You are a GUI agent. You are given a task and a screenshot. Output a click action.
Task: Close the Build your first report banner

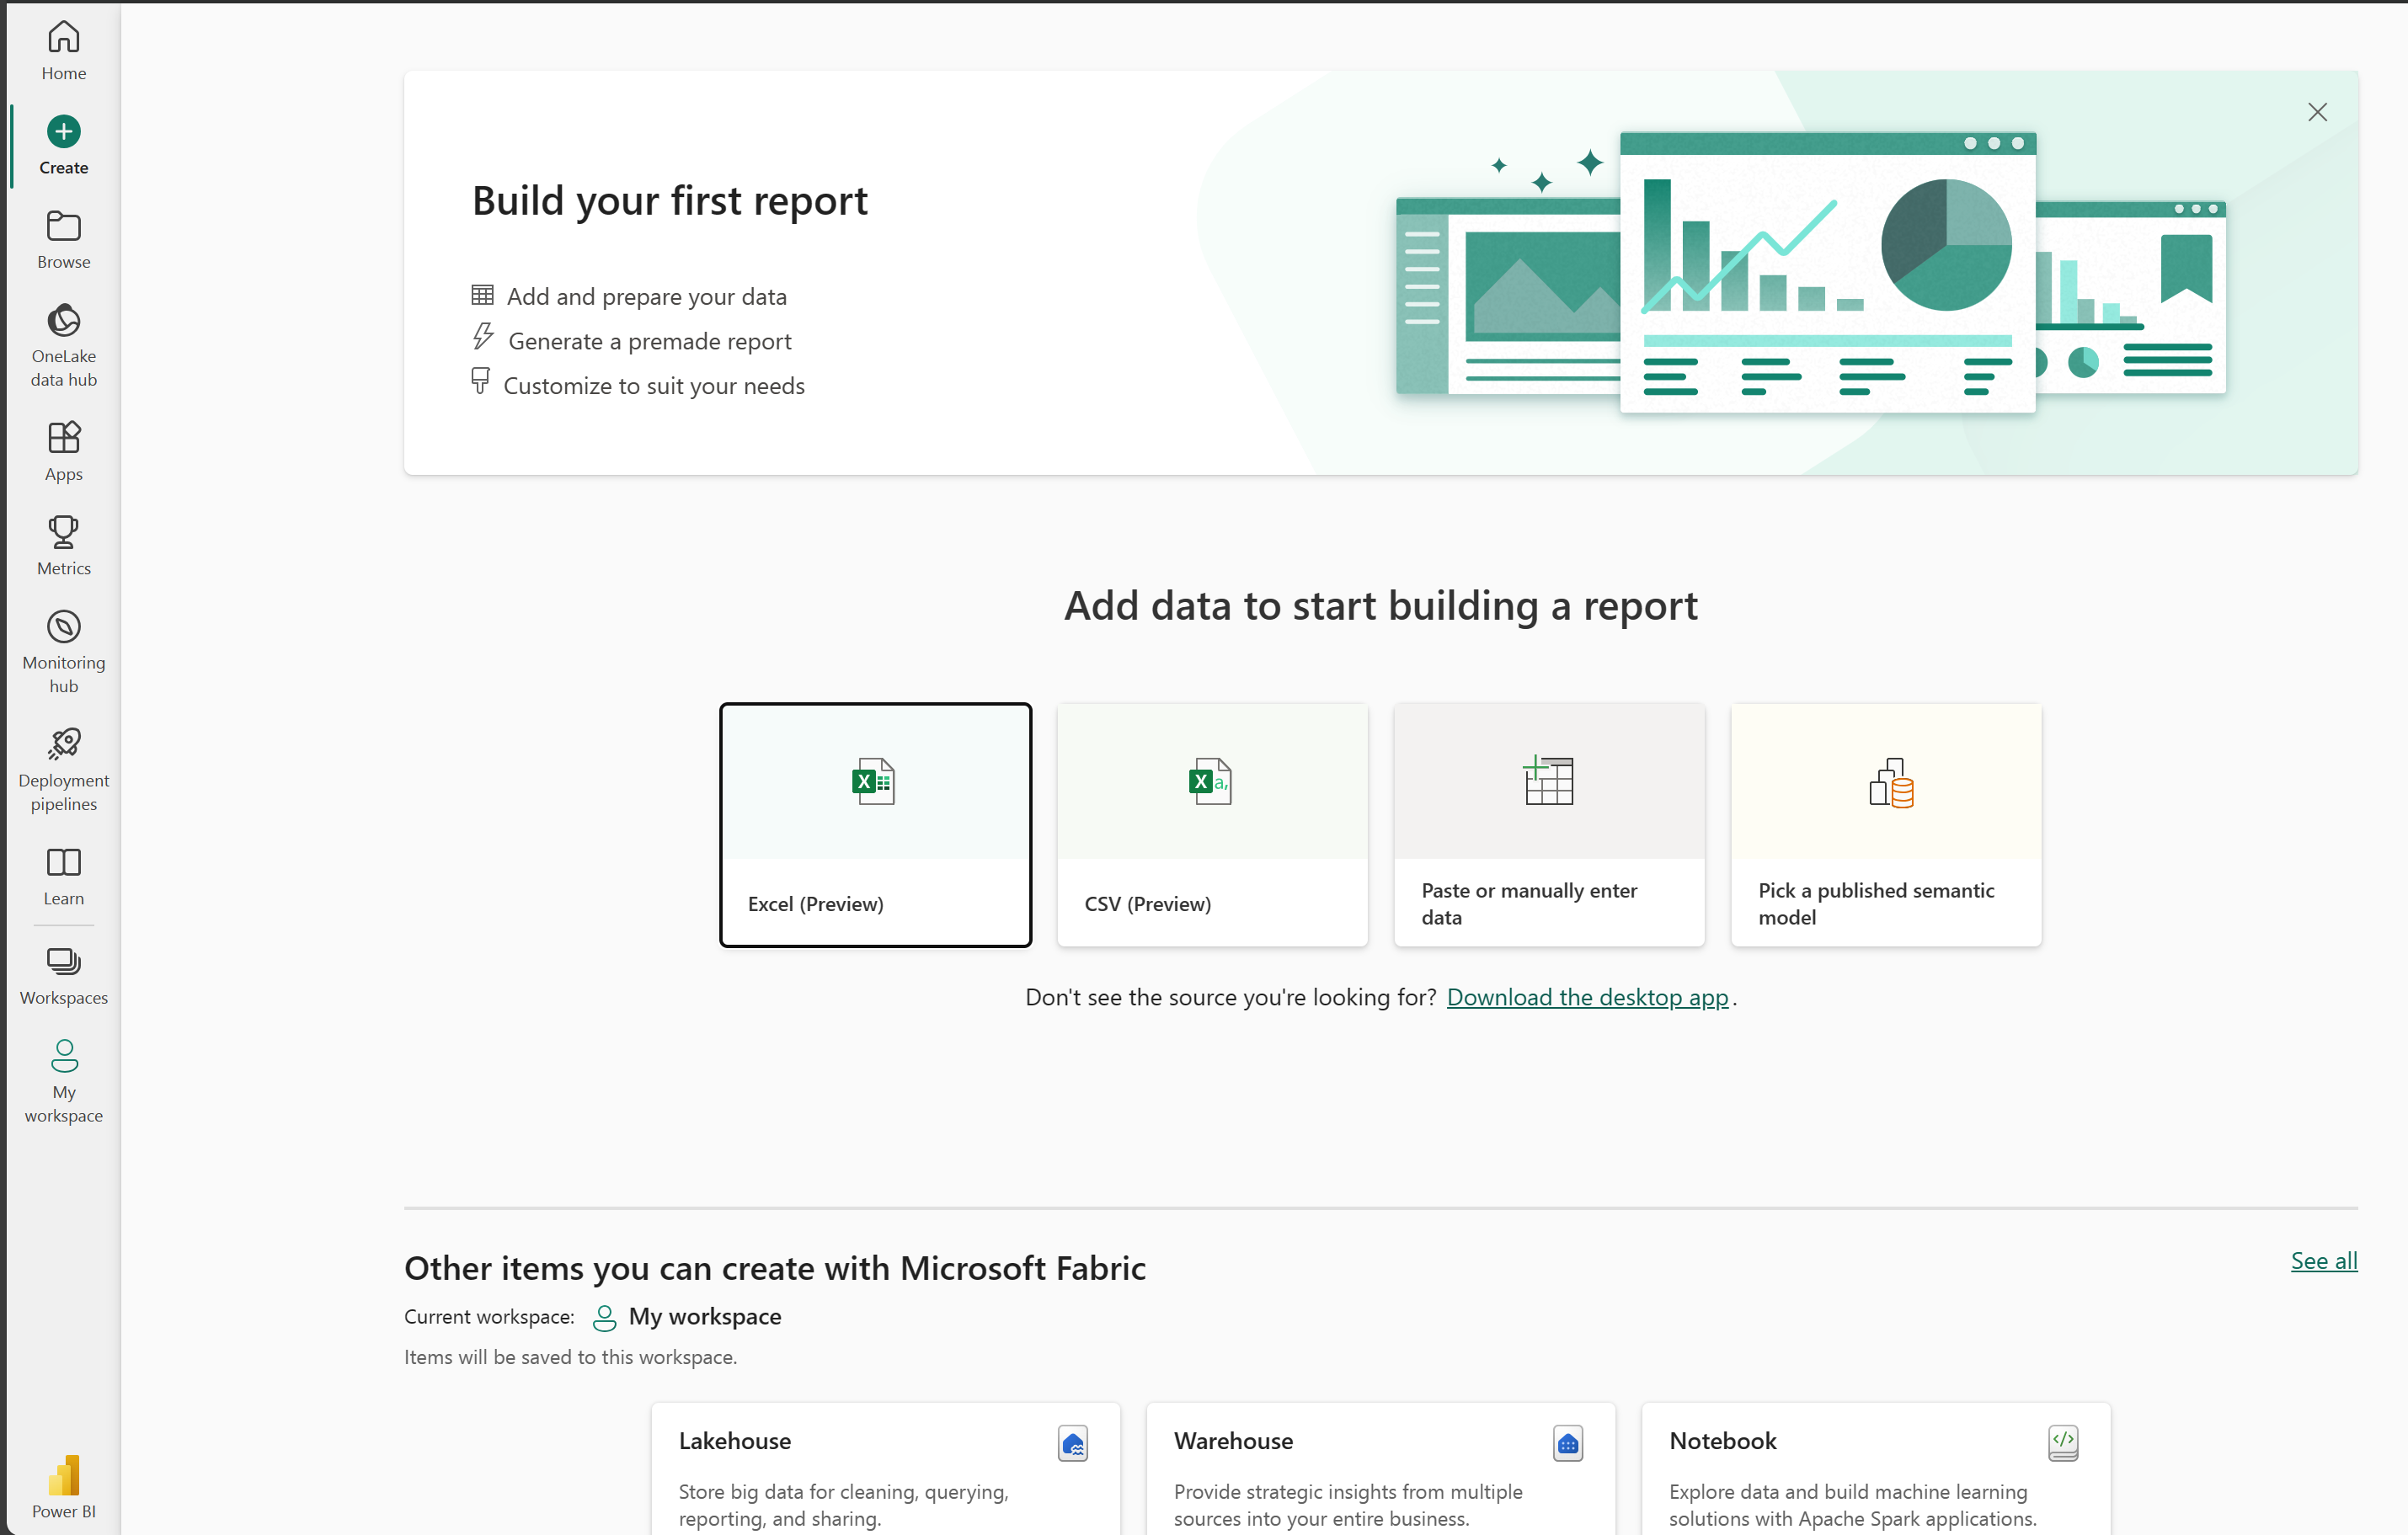(x=2319, y=110)
